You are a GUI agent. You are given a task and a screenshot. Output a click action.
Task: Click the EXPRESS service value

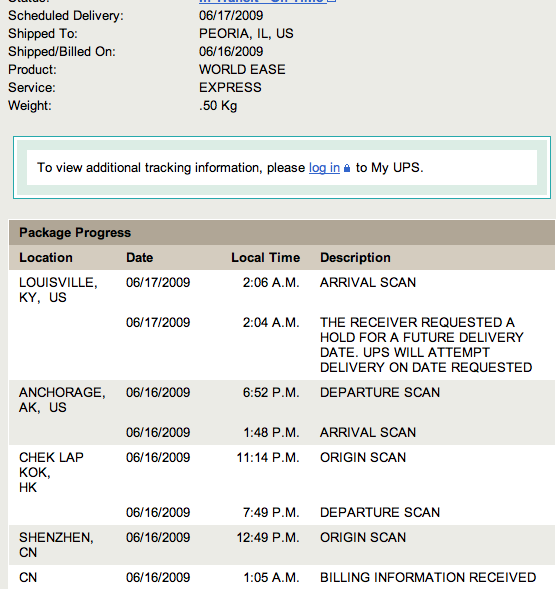[230, 88]
